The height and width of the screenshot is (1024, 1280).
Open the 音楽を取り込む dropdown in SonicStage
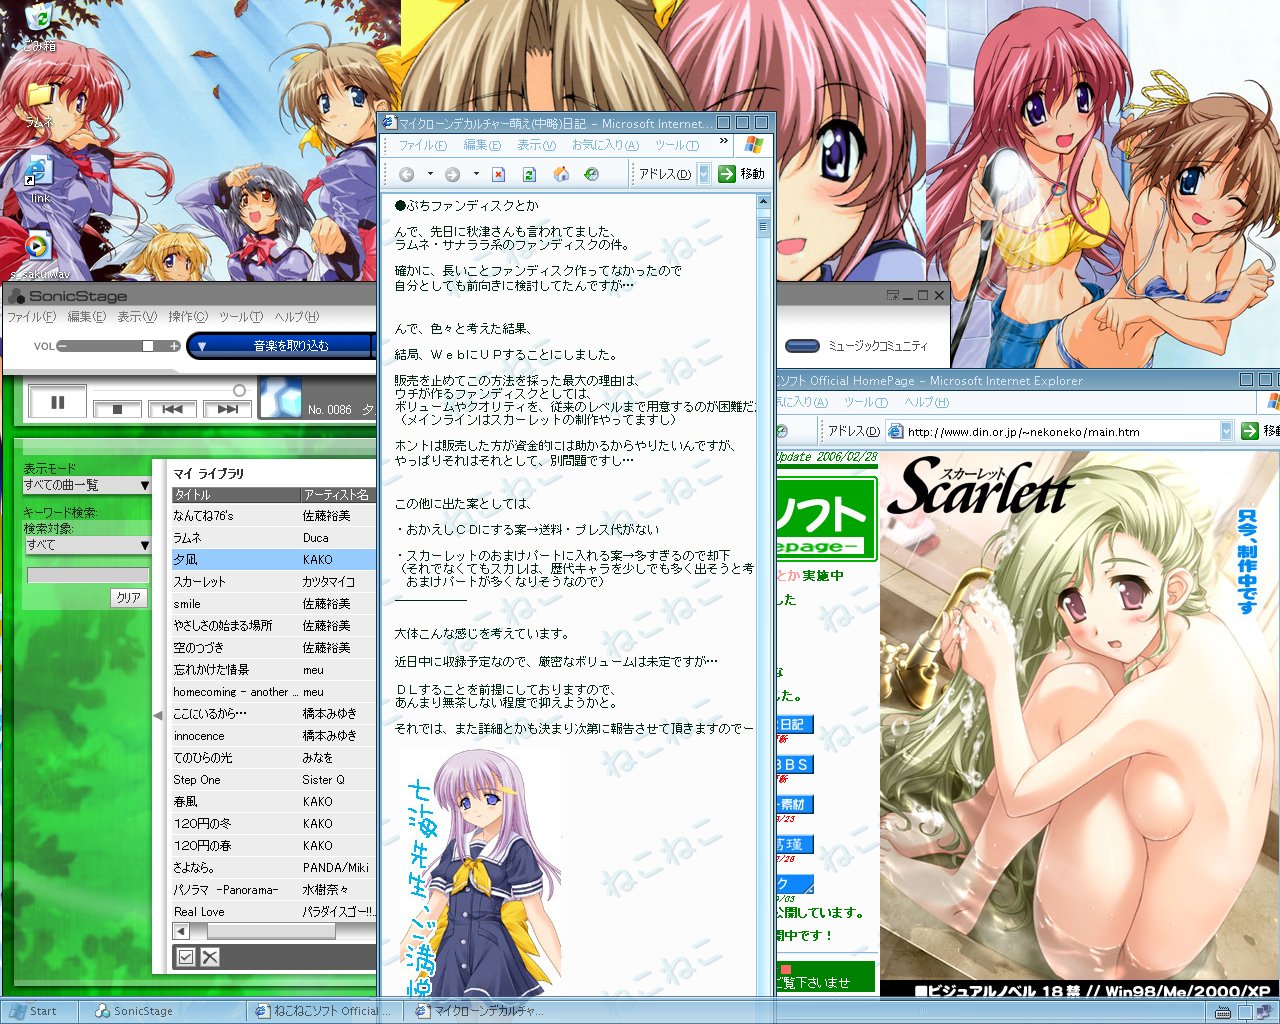pyautogui.click(x=200, y=346)
